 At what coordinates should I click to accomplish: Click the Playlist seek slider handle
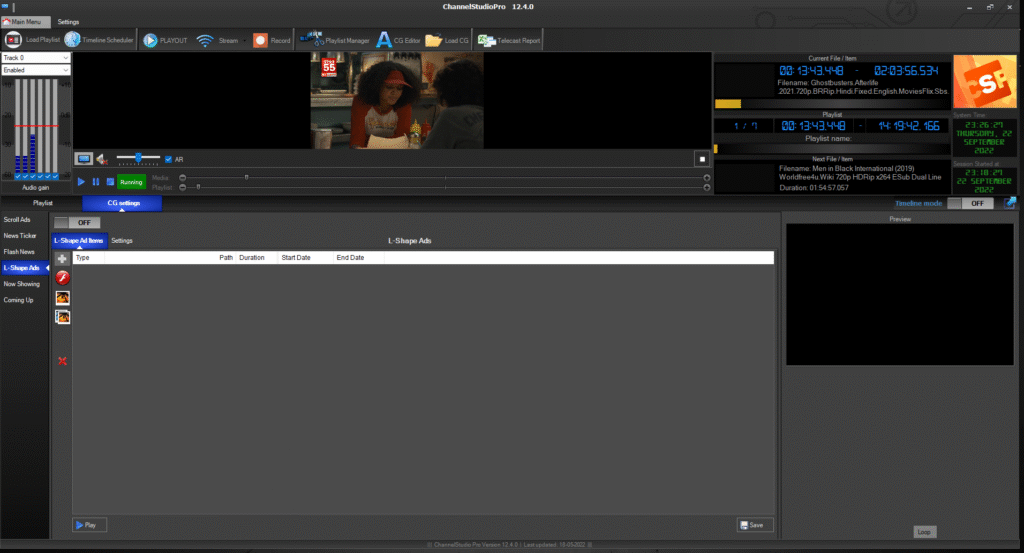[199, 187]
